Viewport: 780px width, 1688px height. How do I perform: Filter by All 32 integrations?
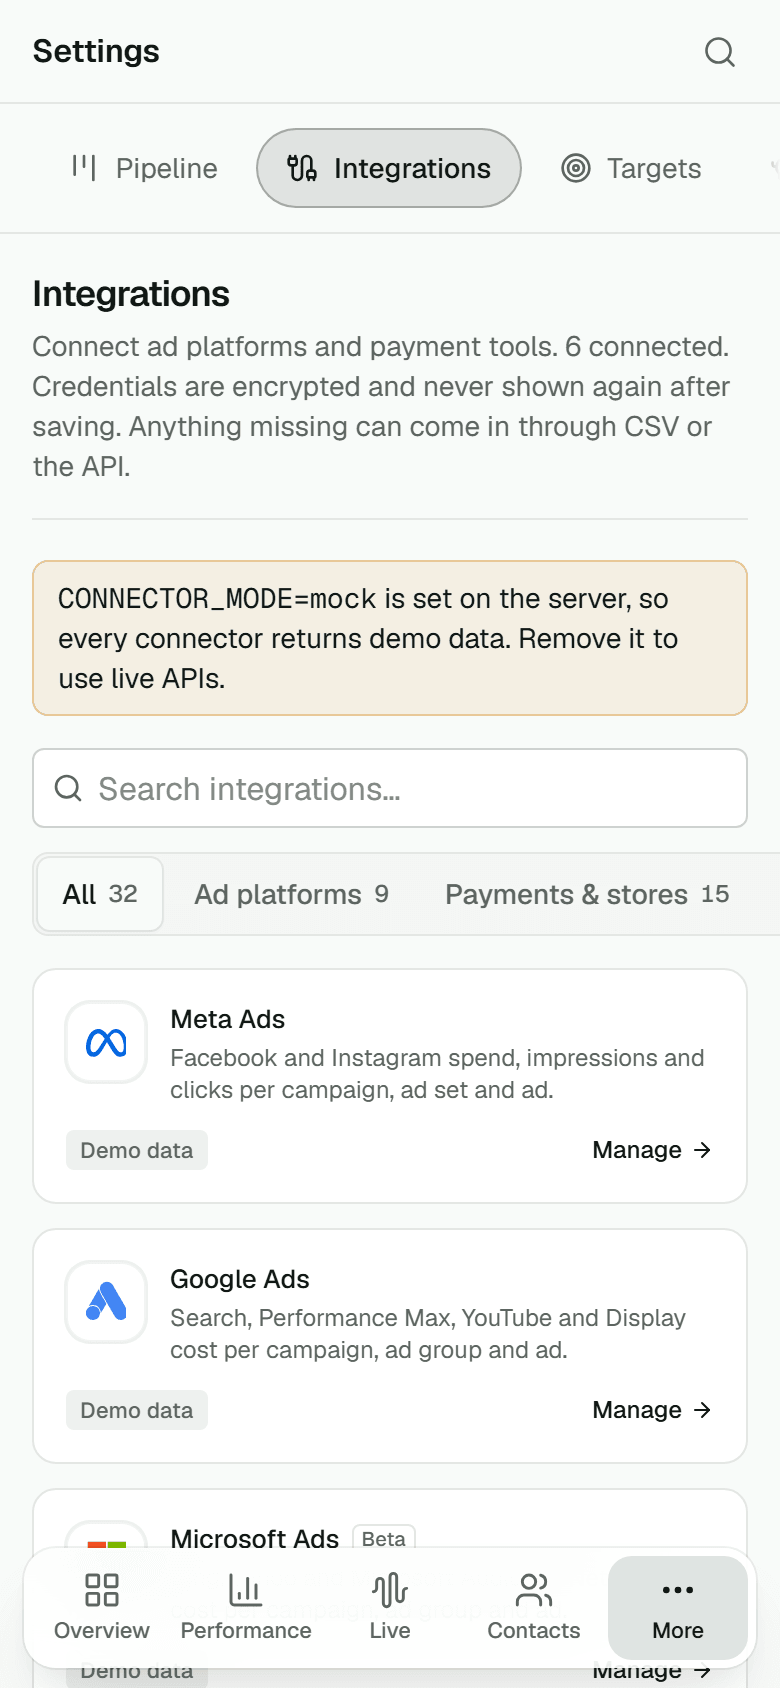tap(100, 894)
